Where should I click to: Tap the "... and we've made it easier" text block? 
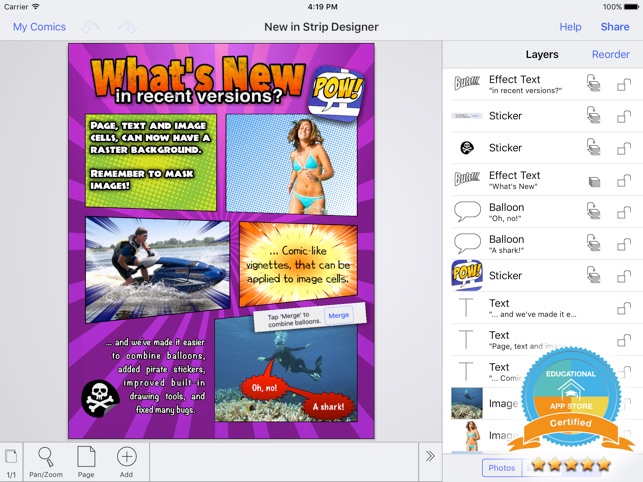pyautogui.click(x=156, y=376)
